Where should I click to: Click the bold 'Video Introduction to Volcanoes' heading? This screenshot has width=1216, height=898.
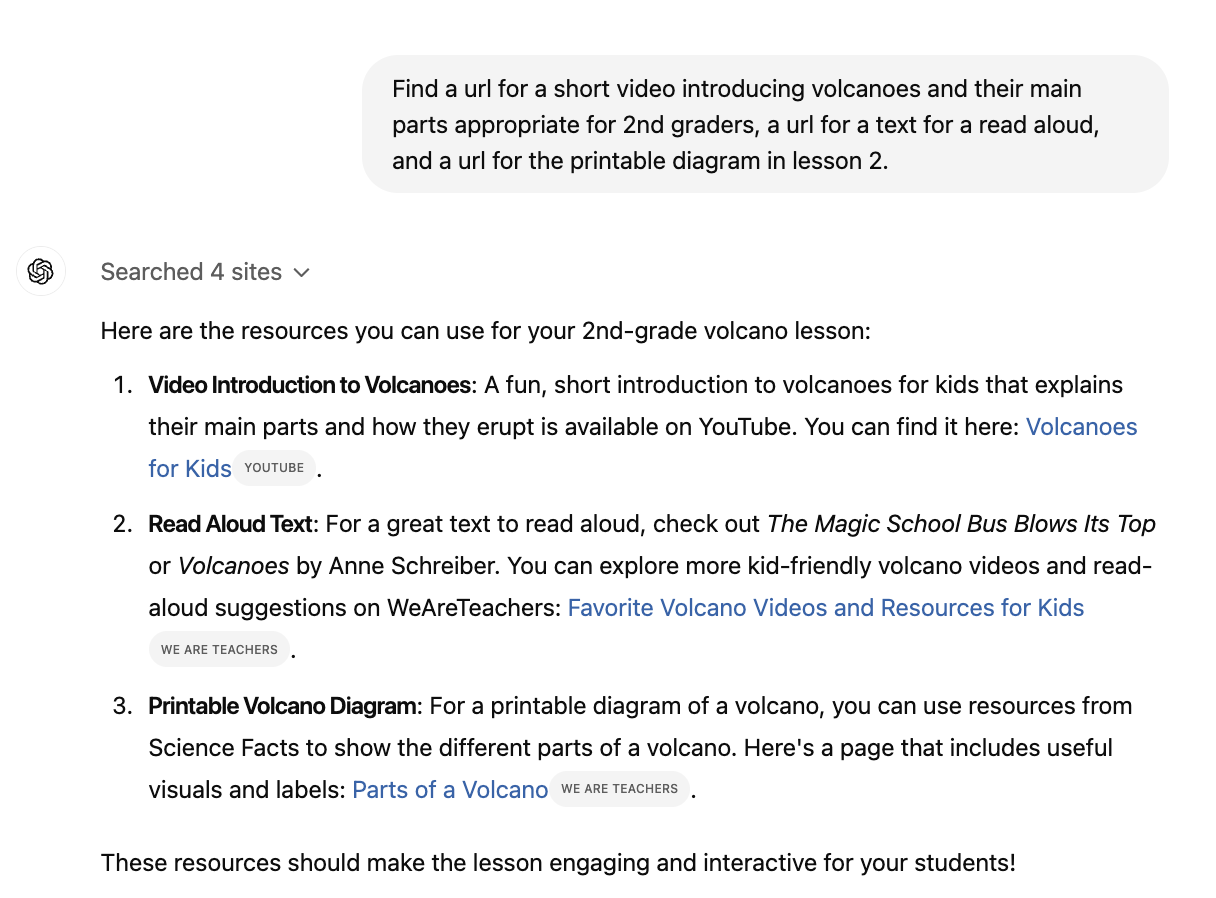(x=309, y=385)
